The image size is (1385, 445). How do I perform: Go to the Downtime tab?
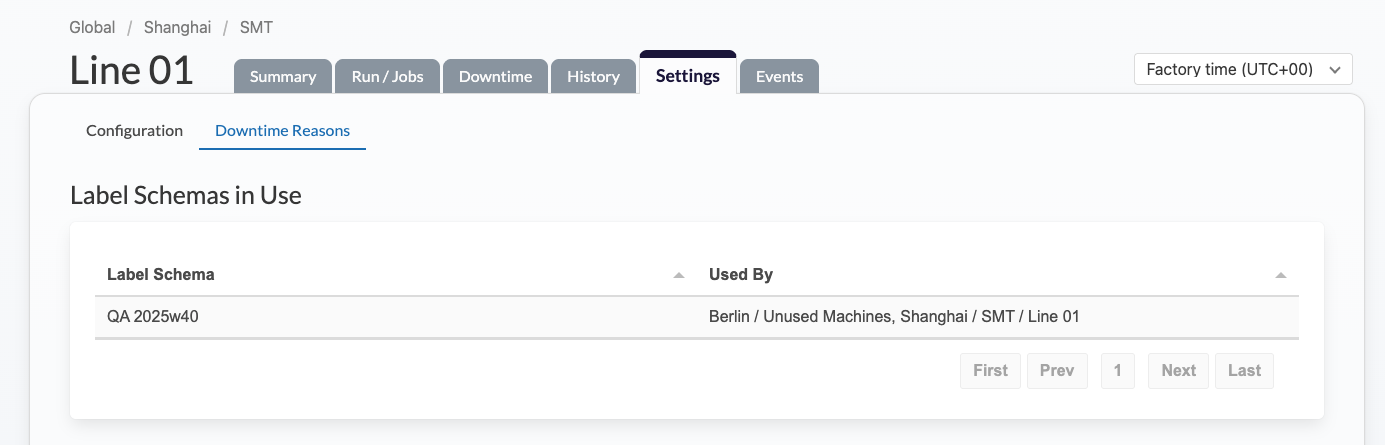[x=495, y=77]
